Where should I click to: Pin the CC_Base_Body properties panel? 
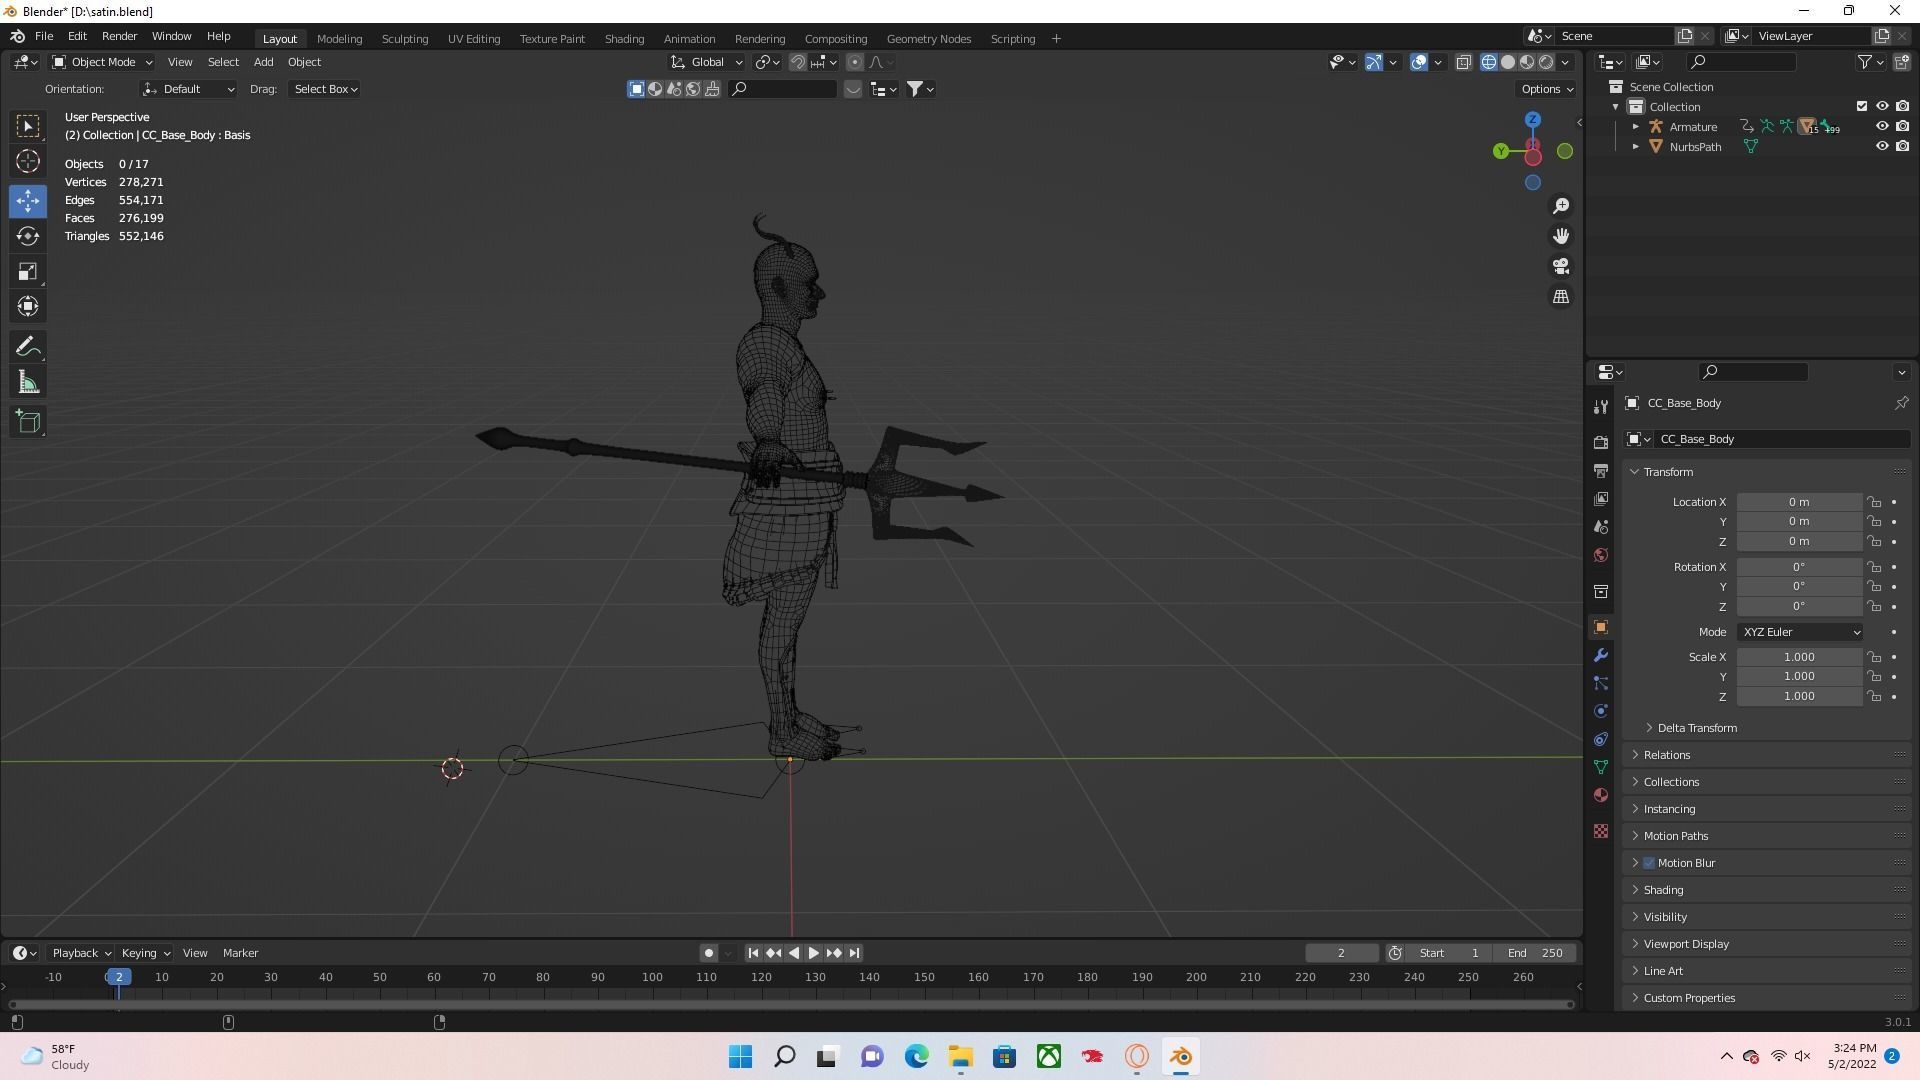click(1901, 403)
